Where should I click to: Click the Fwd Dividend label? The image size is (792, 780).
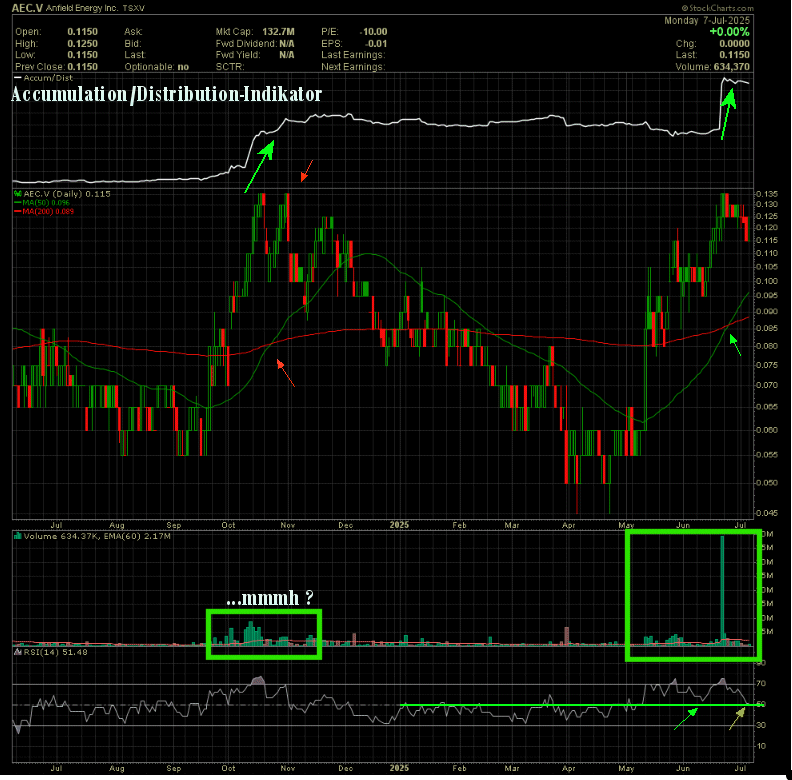[x=246, y=44]
